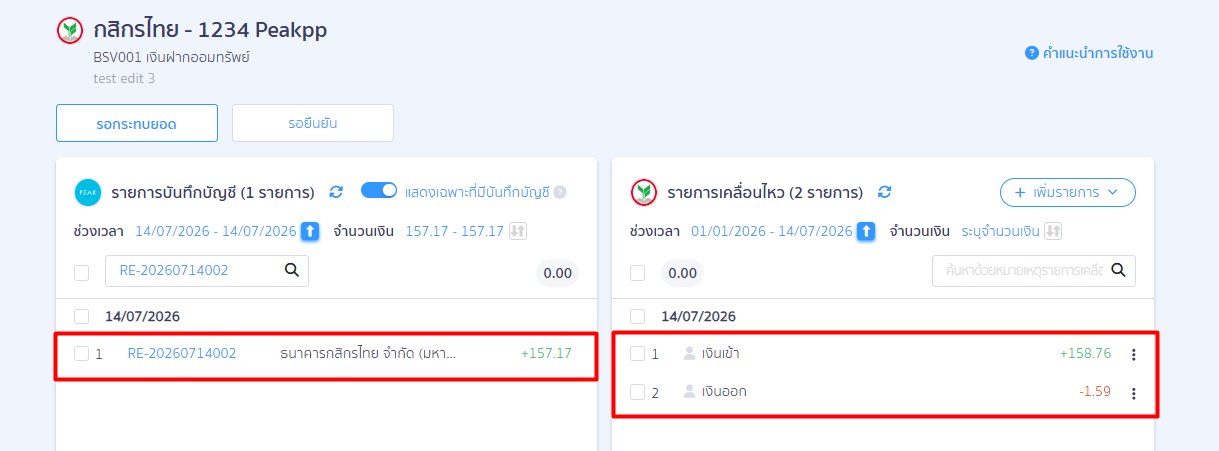Image resolution: width=1219 pixels, height=451 pixels.
Task: Click the magnifier icon in RE-20260714002 search
Action: (x=291, y=270)
